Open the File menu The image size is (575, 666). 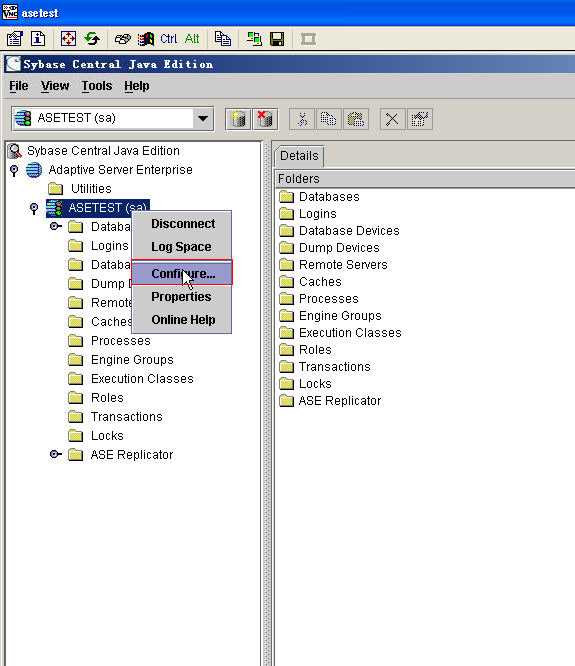(x=19, y=86)
